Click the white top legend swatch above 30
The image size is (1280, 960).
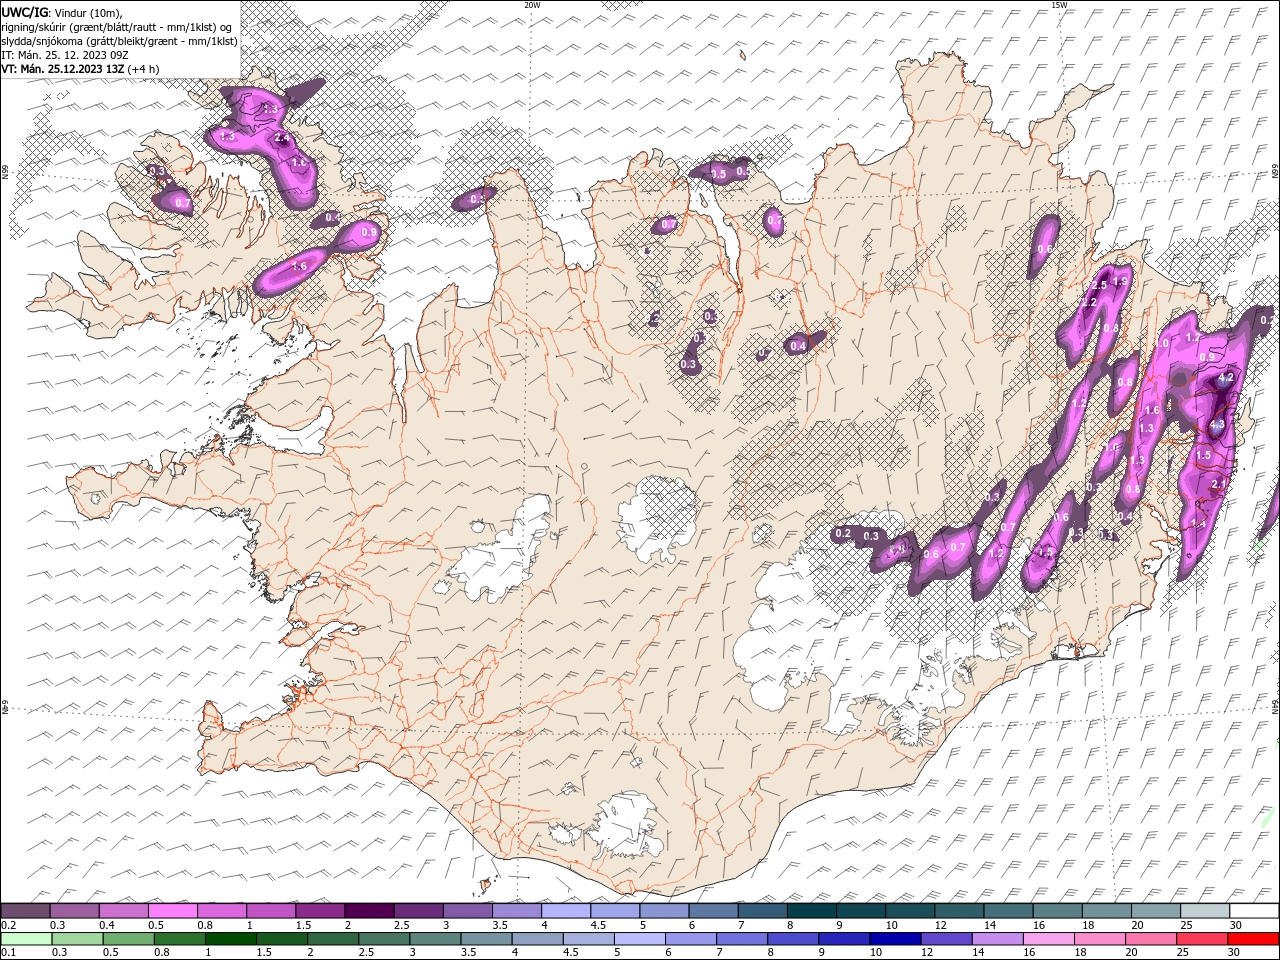point(1254,911)
